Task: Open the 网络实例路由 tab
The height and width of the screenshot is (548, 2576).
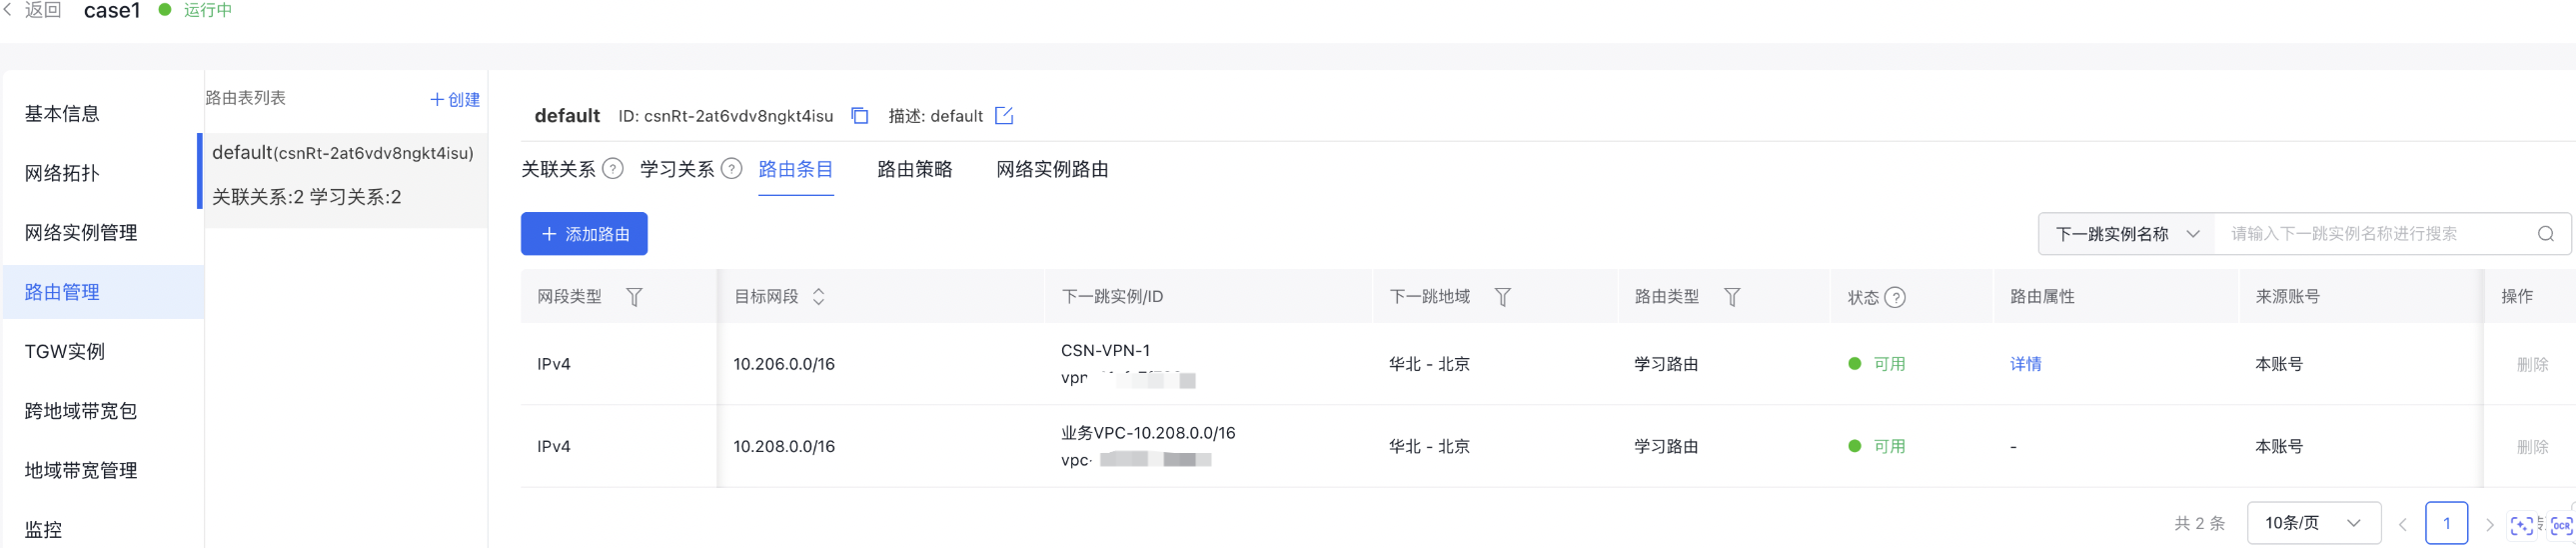Action: pyautogui.click(x=1052, y=169)
